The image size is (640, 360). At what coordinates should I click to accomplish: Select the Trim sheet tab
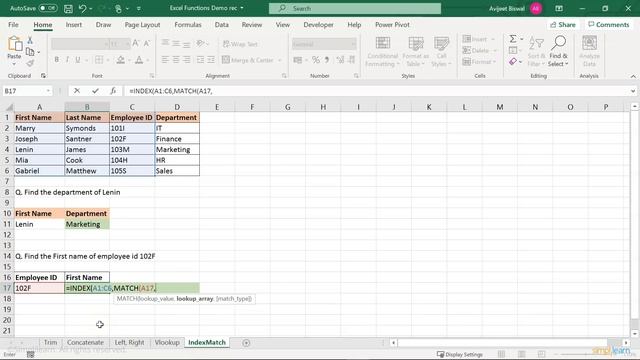point(50,342)
